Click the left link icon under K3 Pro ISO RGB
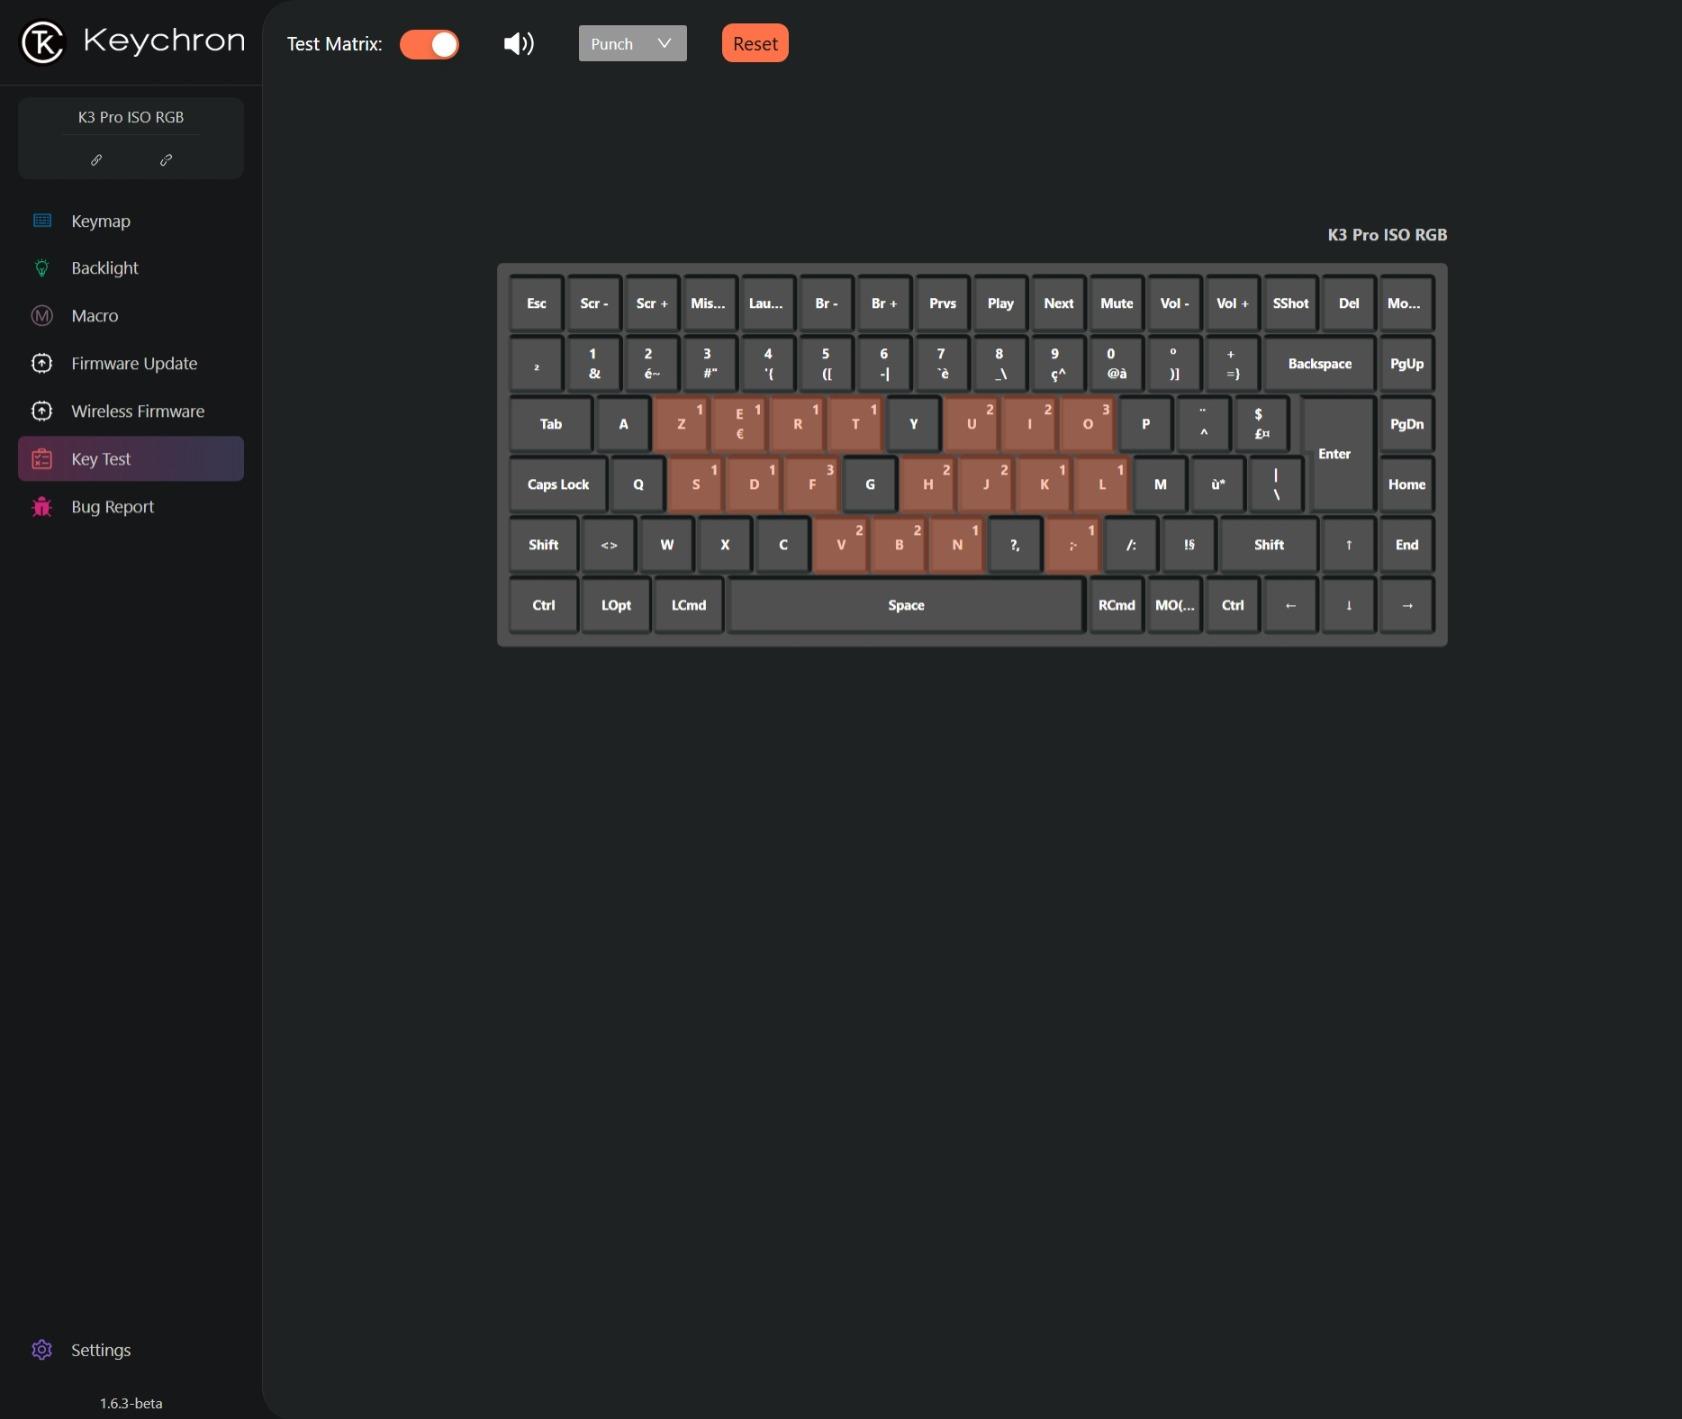Image resolution: width=1682 pixels, height=1419 pixels. [x=97, y=160]
